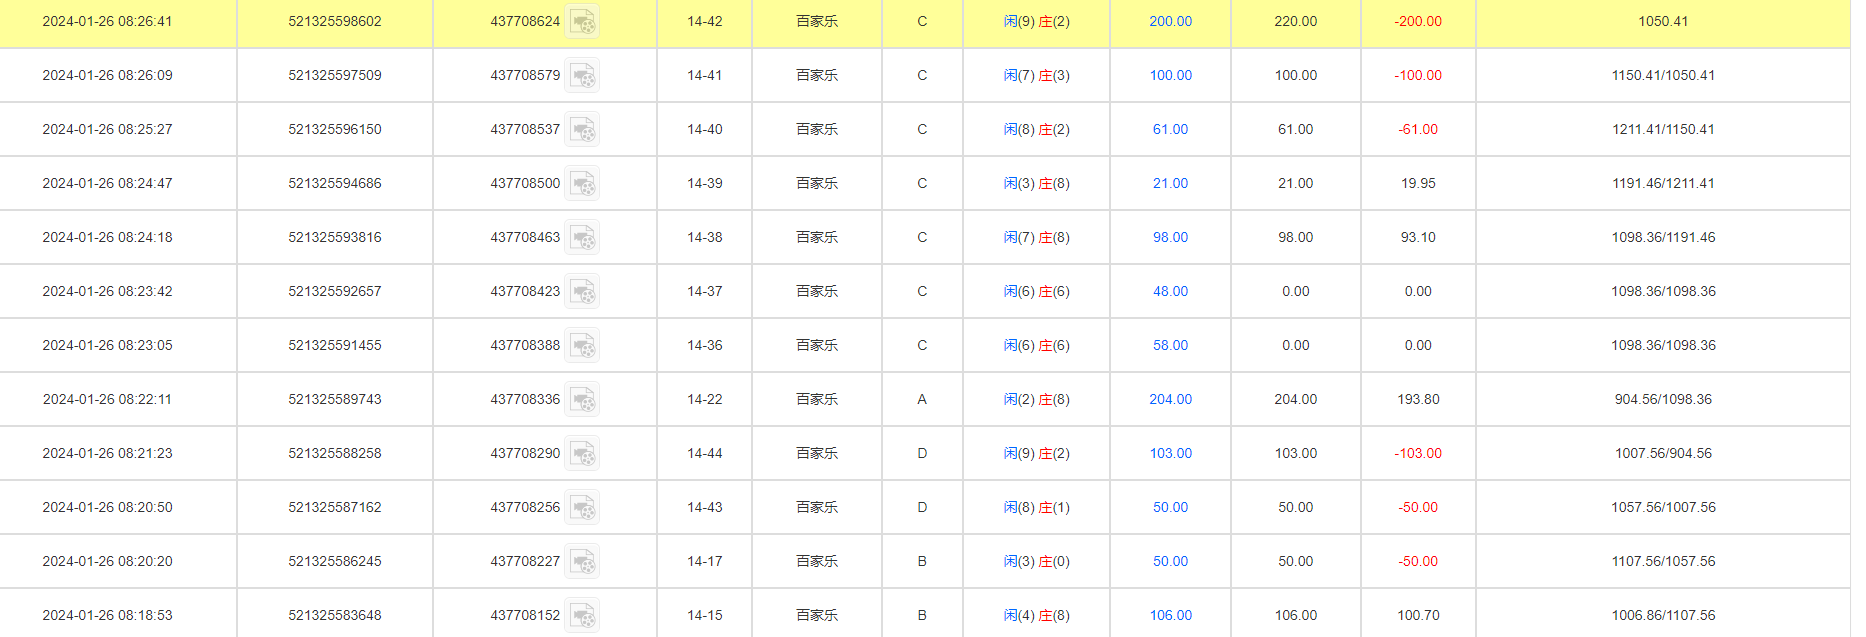Click replay icon beside game 437708336
The width and height of the screenshot is (1866, 637).
coord(582,399)
